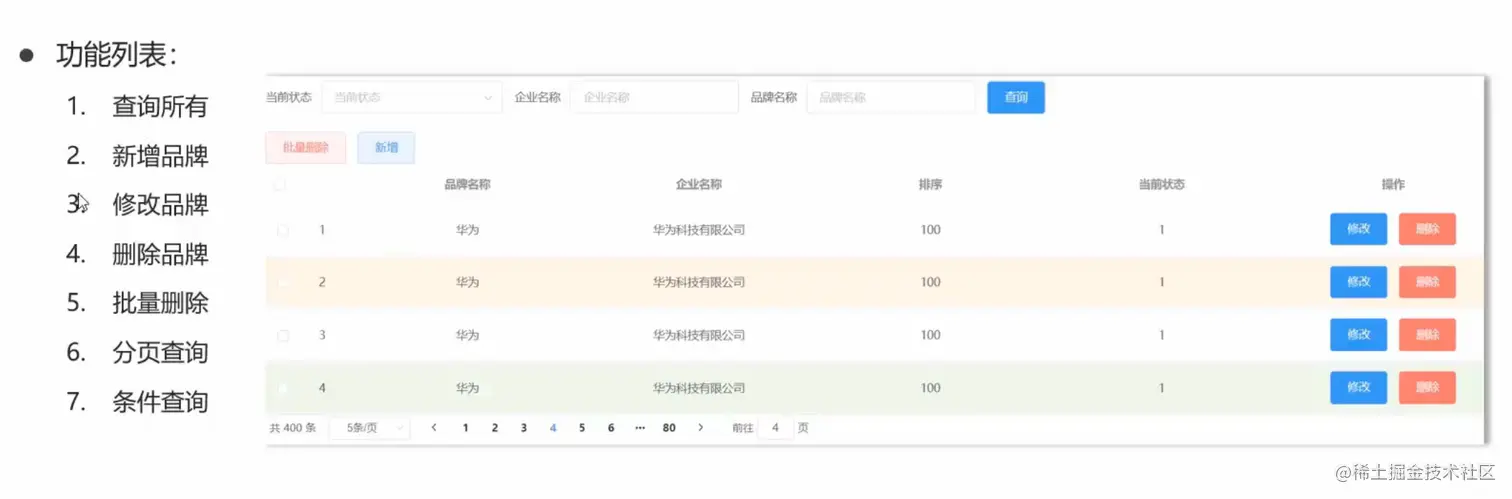This screenshot has width=1512, height=499.
Task: Click 修改 edit button in row 3
Action: pyautogui.click(x=1358, y=334)
